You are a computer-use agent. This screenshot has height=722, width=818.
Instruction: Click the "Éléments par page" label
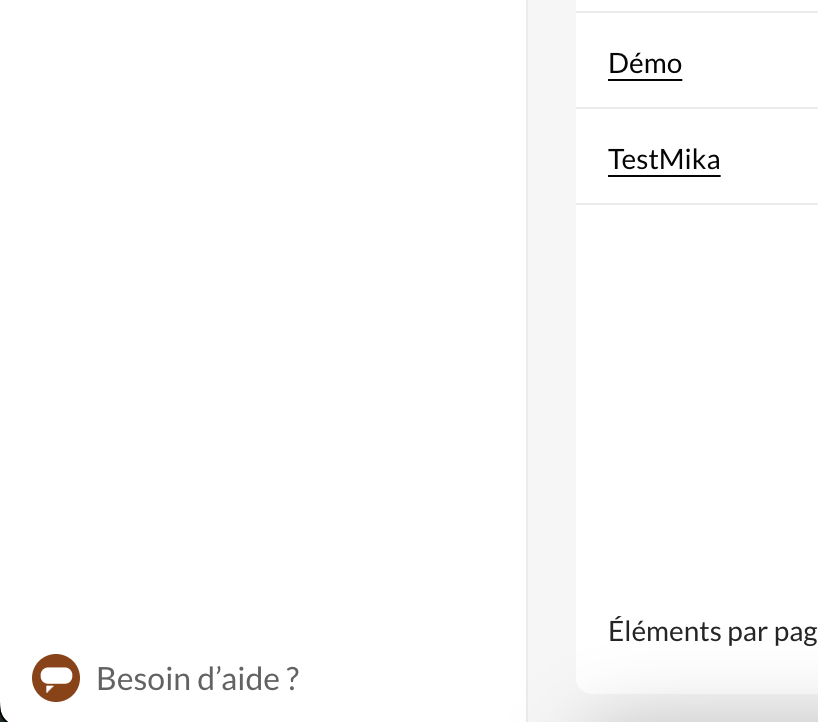click(713, 631)
